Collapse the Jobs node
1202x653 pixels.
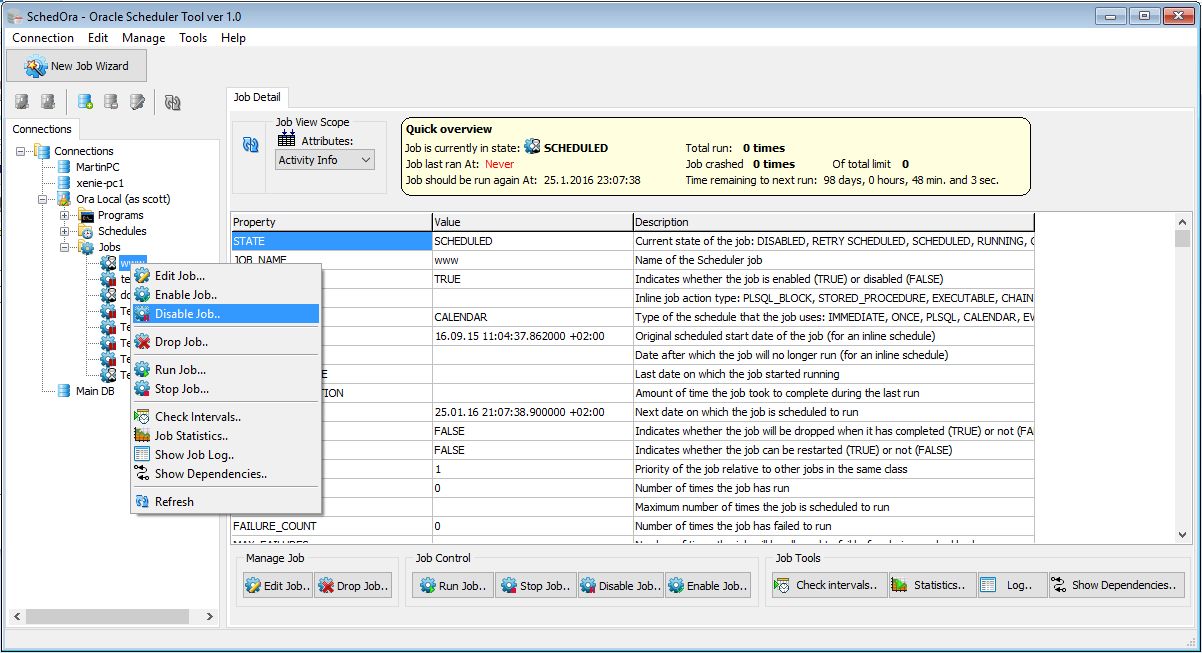[64, 247]
